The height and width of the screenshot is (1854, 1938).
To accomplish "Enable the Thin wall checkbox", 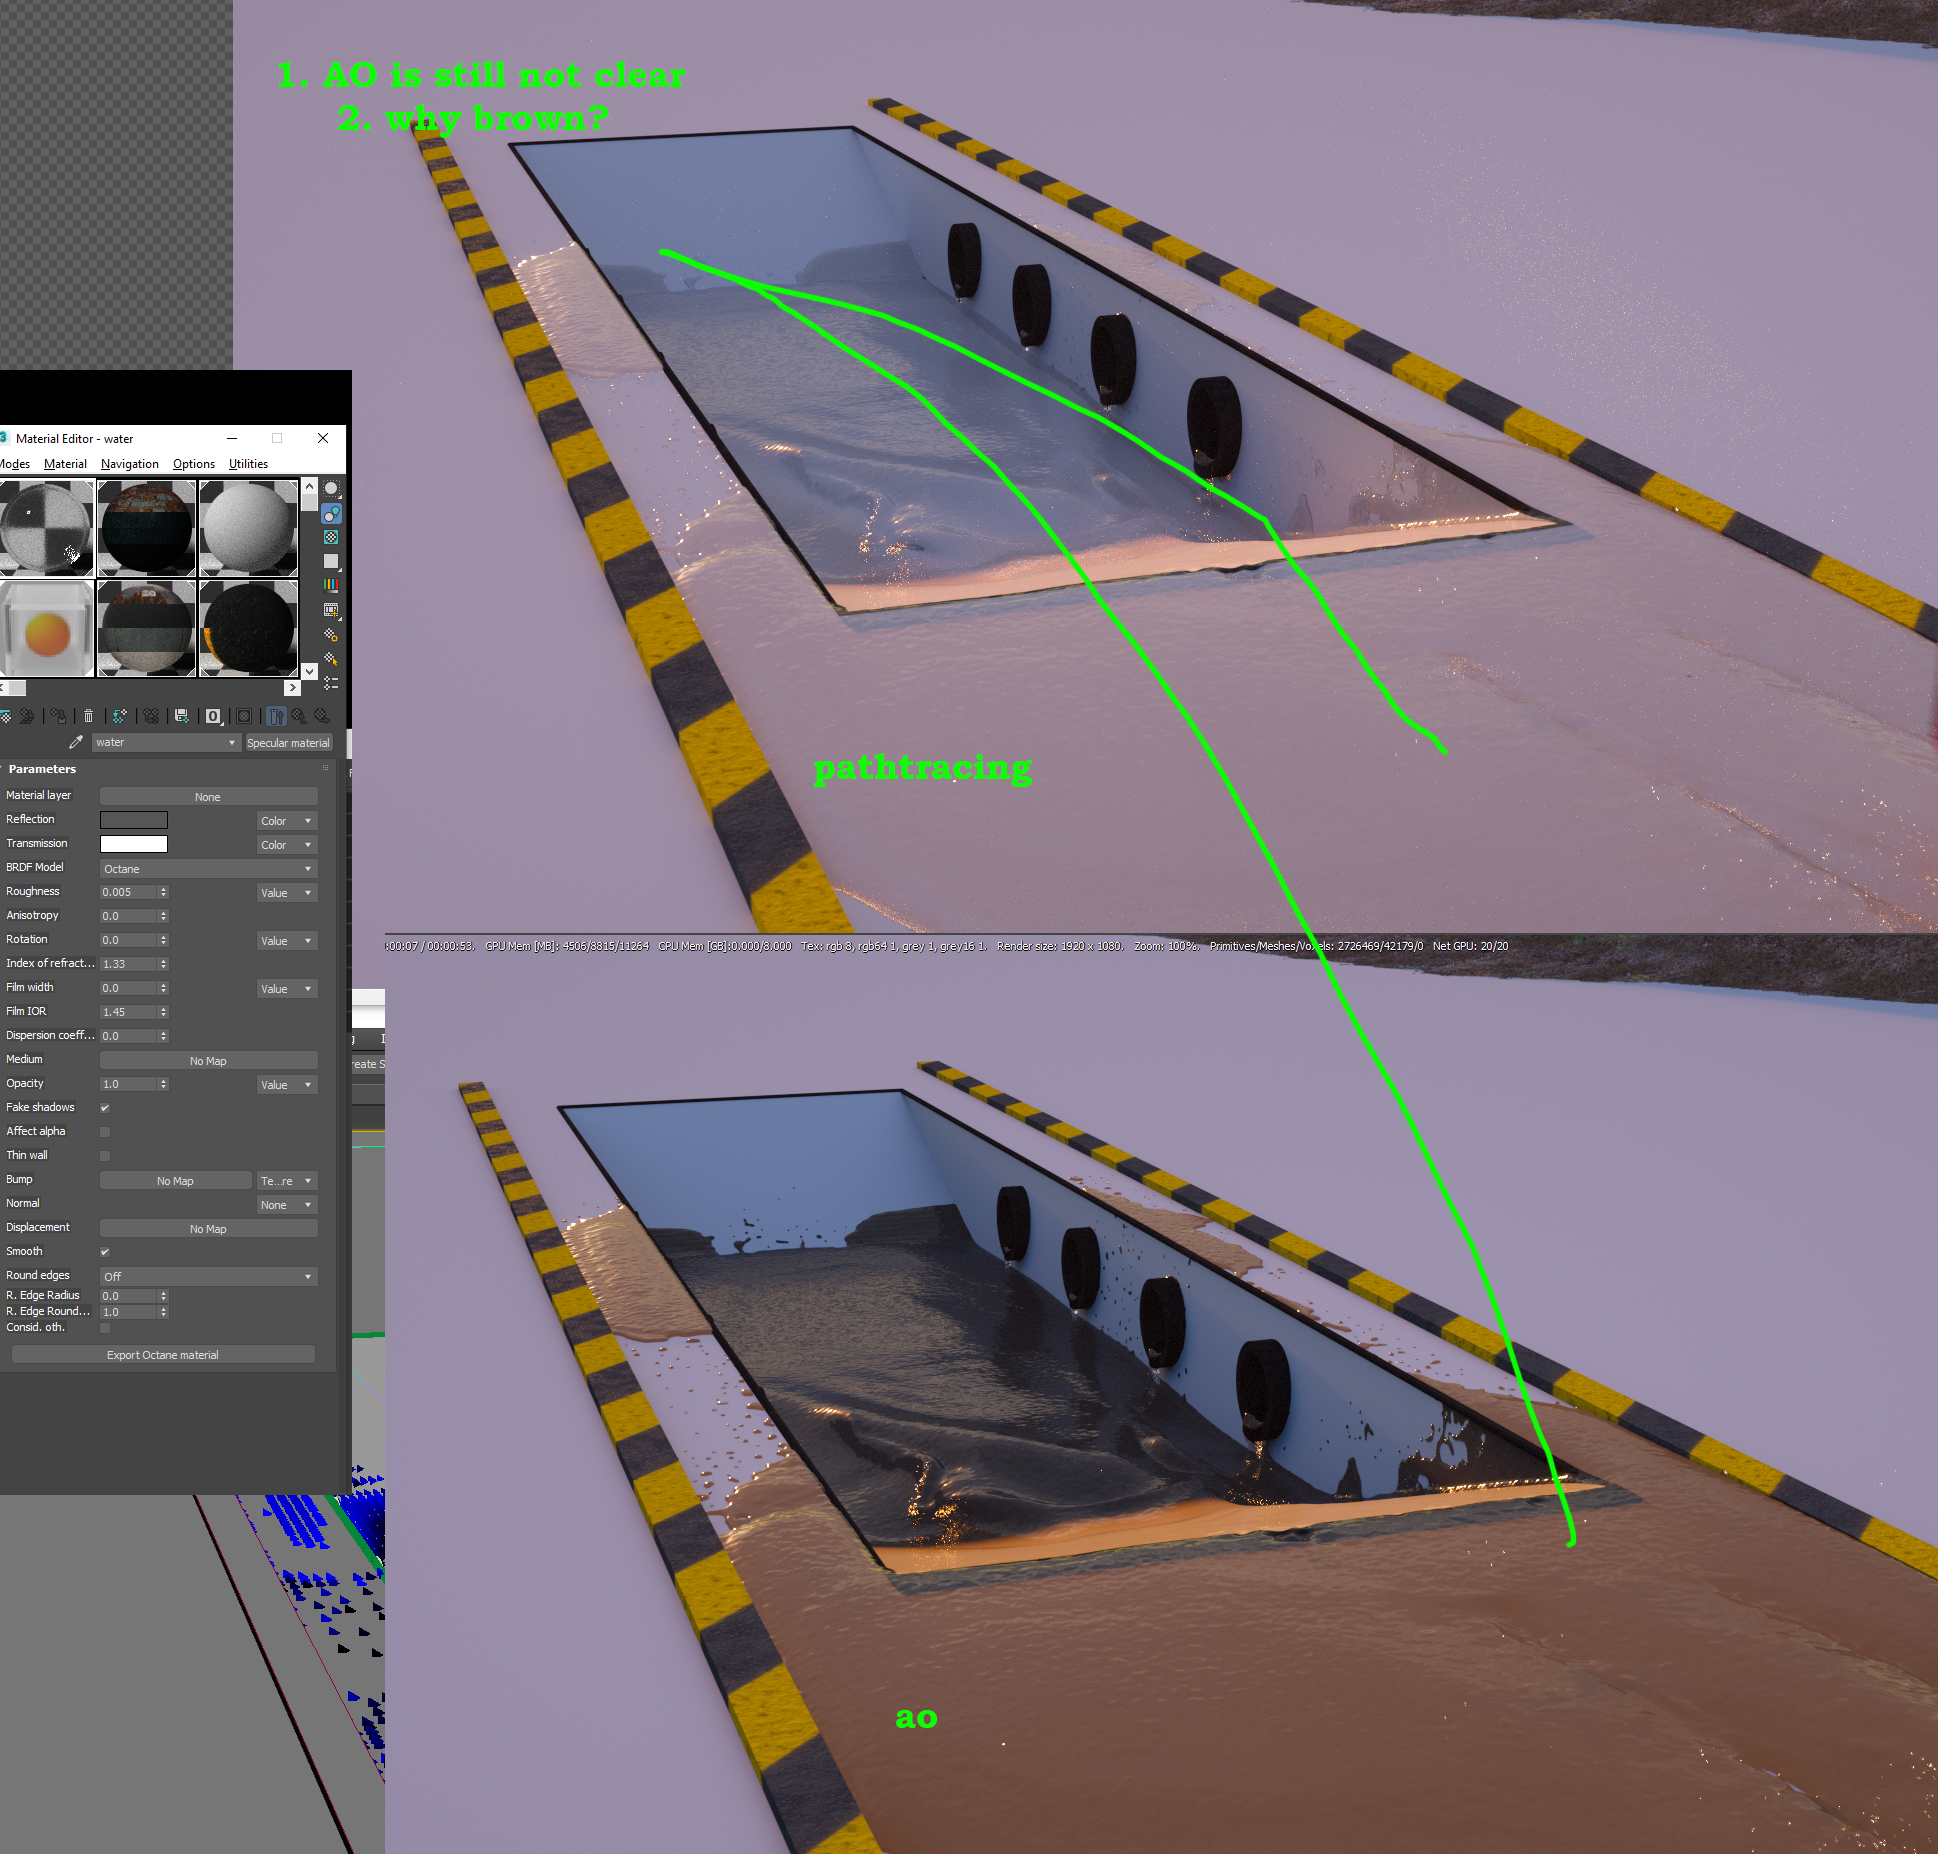I will [x=105, y=1156].
